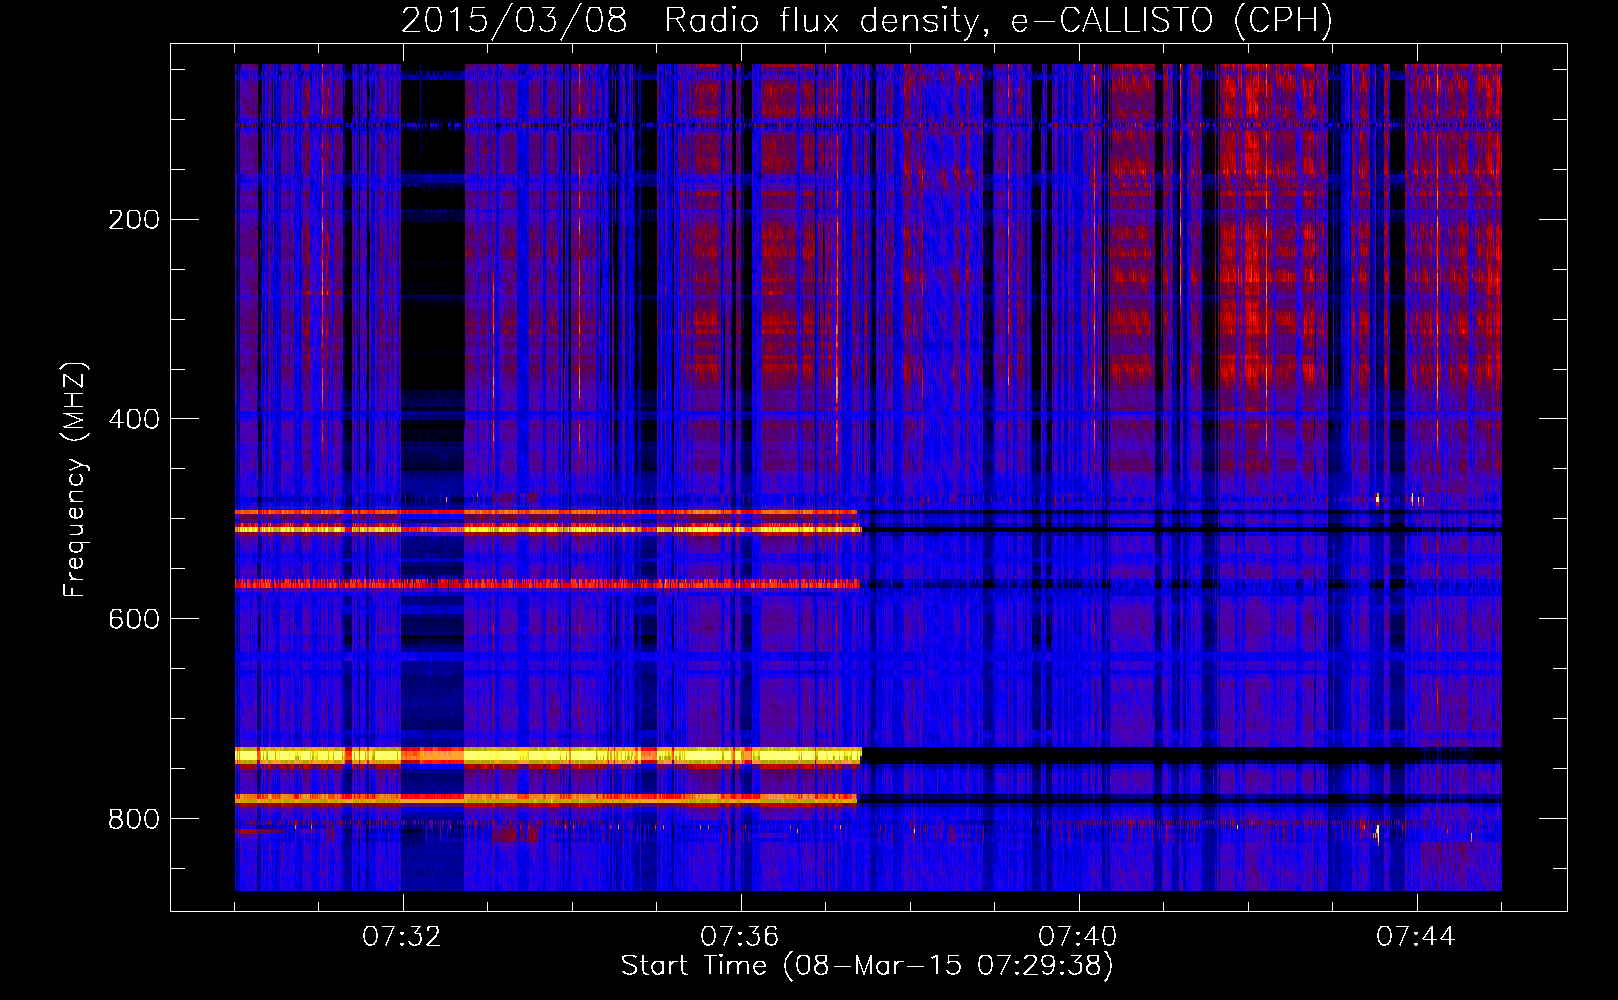The height and width of the screenshot is (1000, 1618).
Task: Click the bright yellow emission band near 740 MHz
Action: pyautogui.click(x=548, y=756)
